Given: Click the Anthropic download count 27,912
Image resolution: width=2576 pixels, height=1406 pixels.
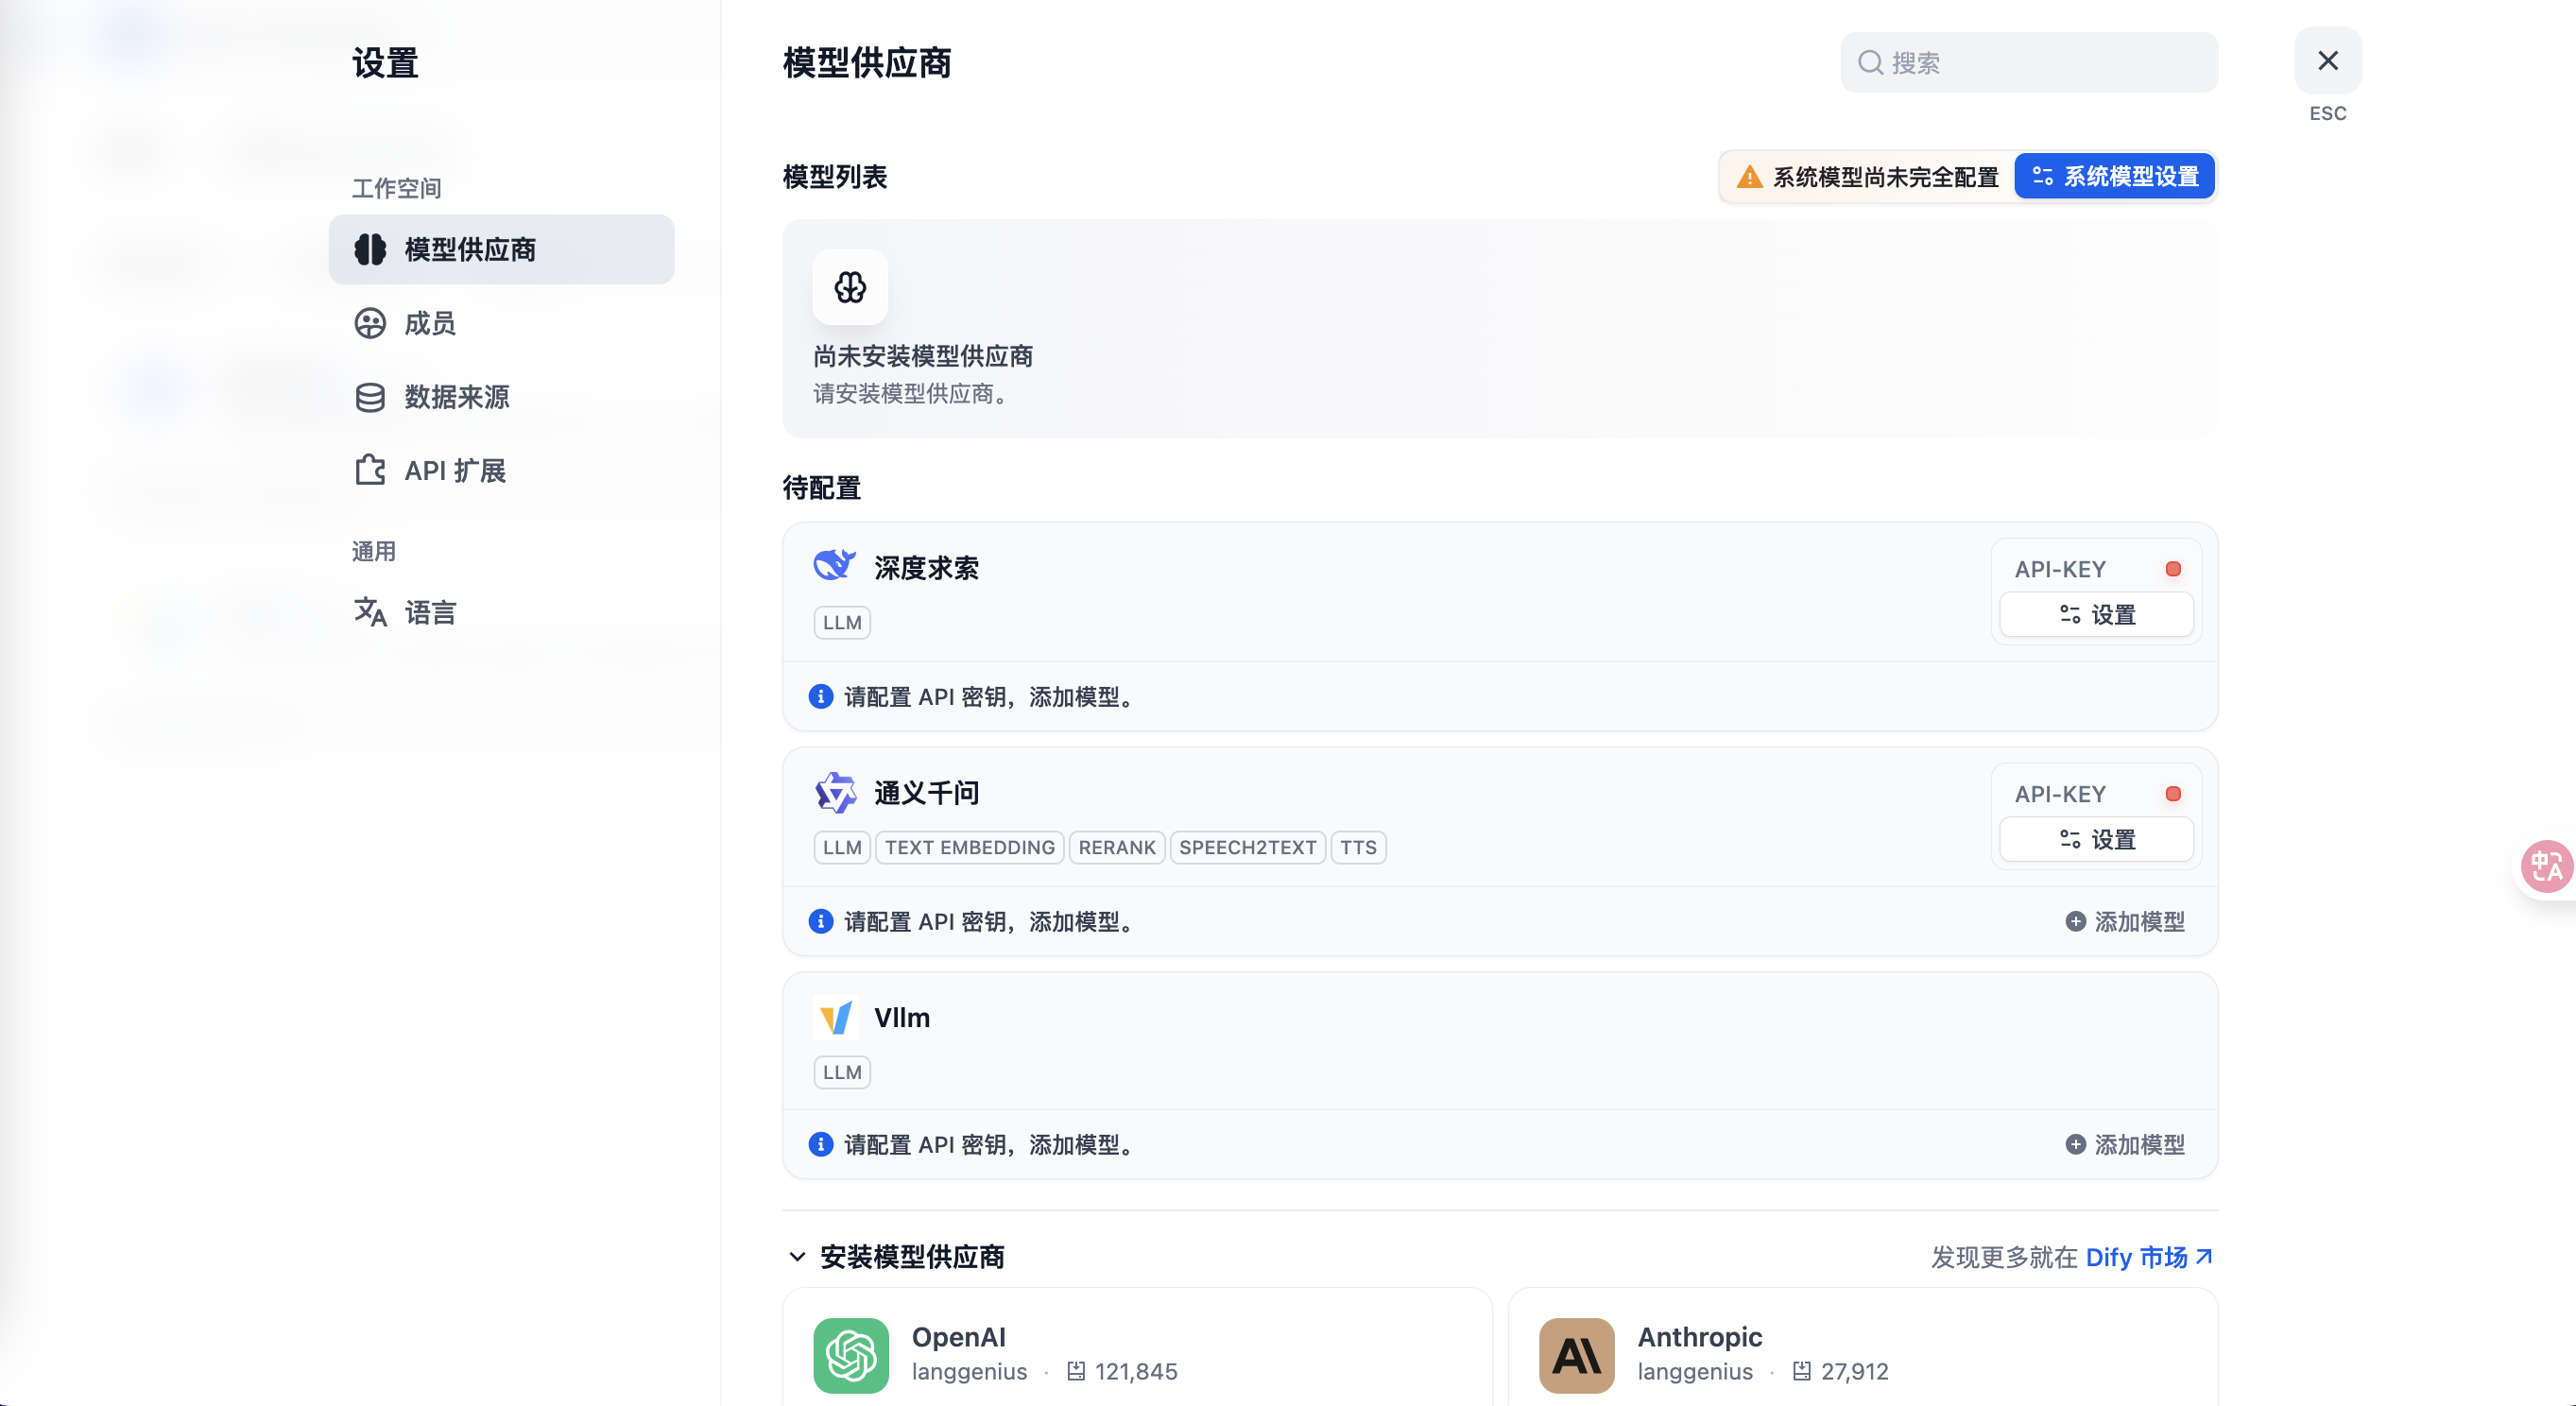Looking at the screenshot, I should (x=1854, y=1371).
